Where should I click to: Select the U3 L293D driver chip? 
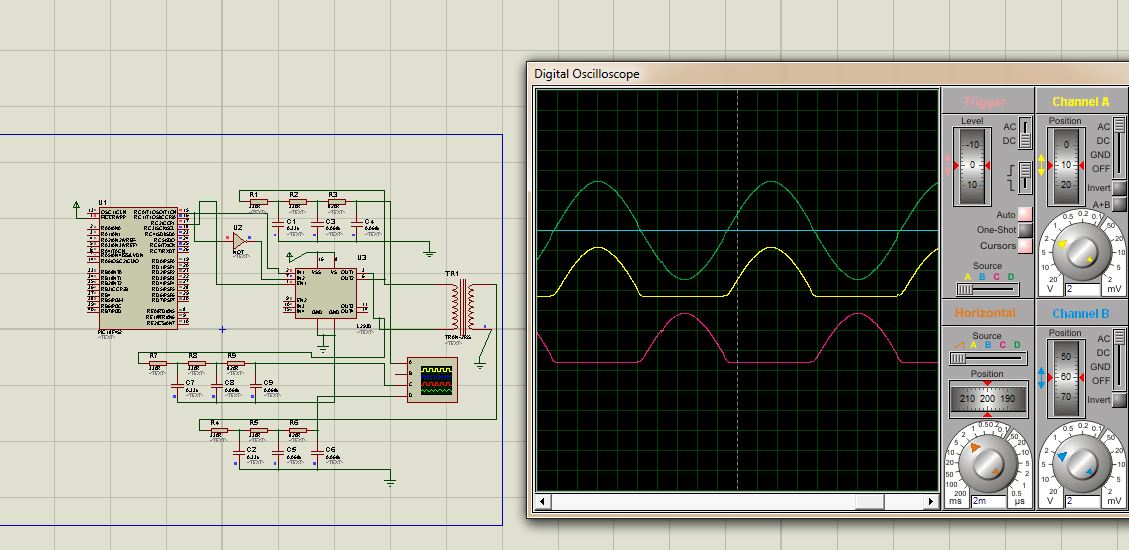tap(325, 292)
